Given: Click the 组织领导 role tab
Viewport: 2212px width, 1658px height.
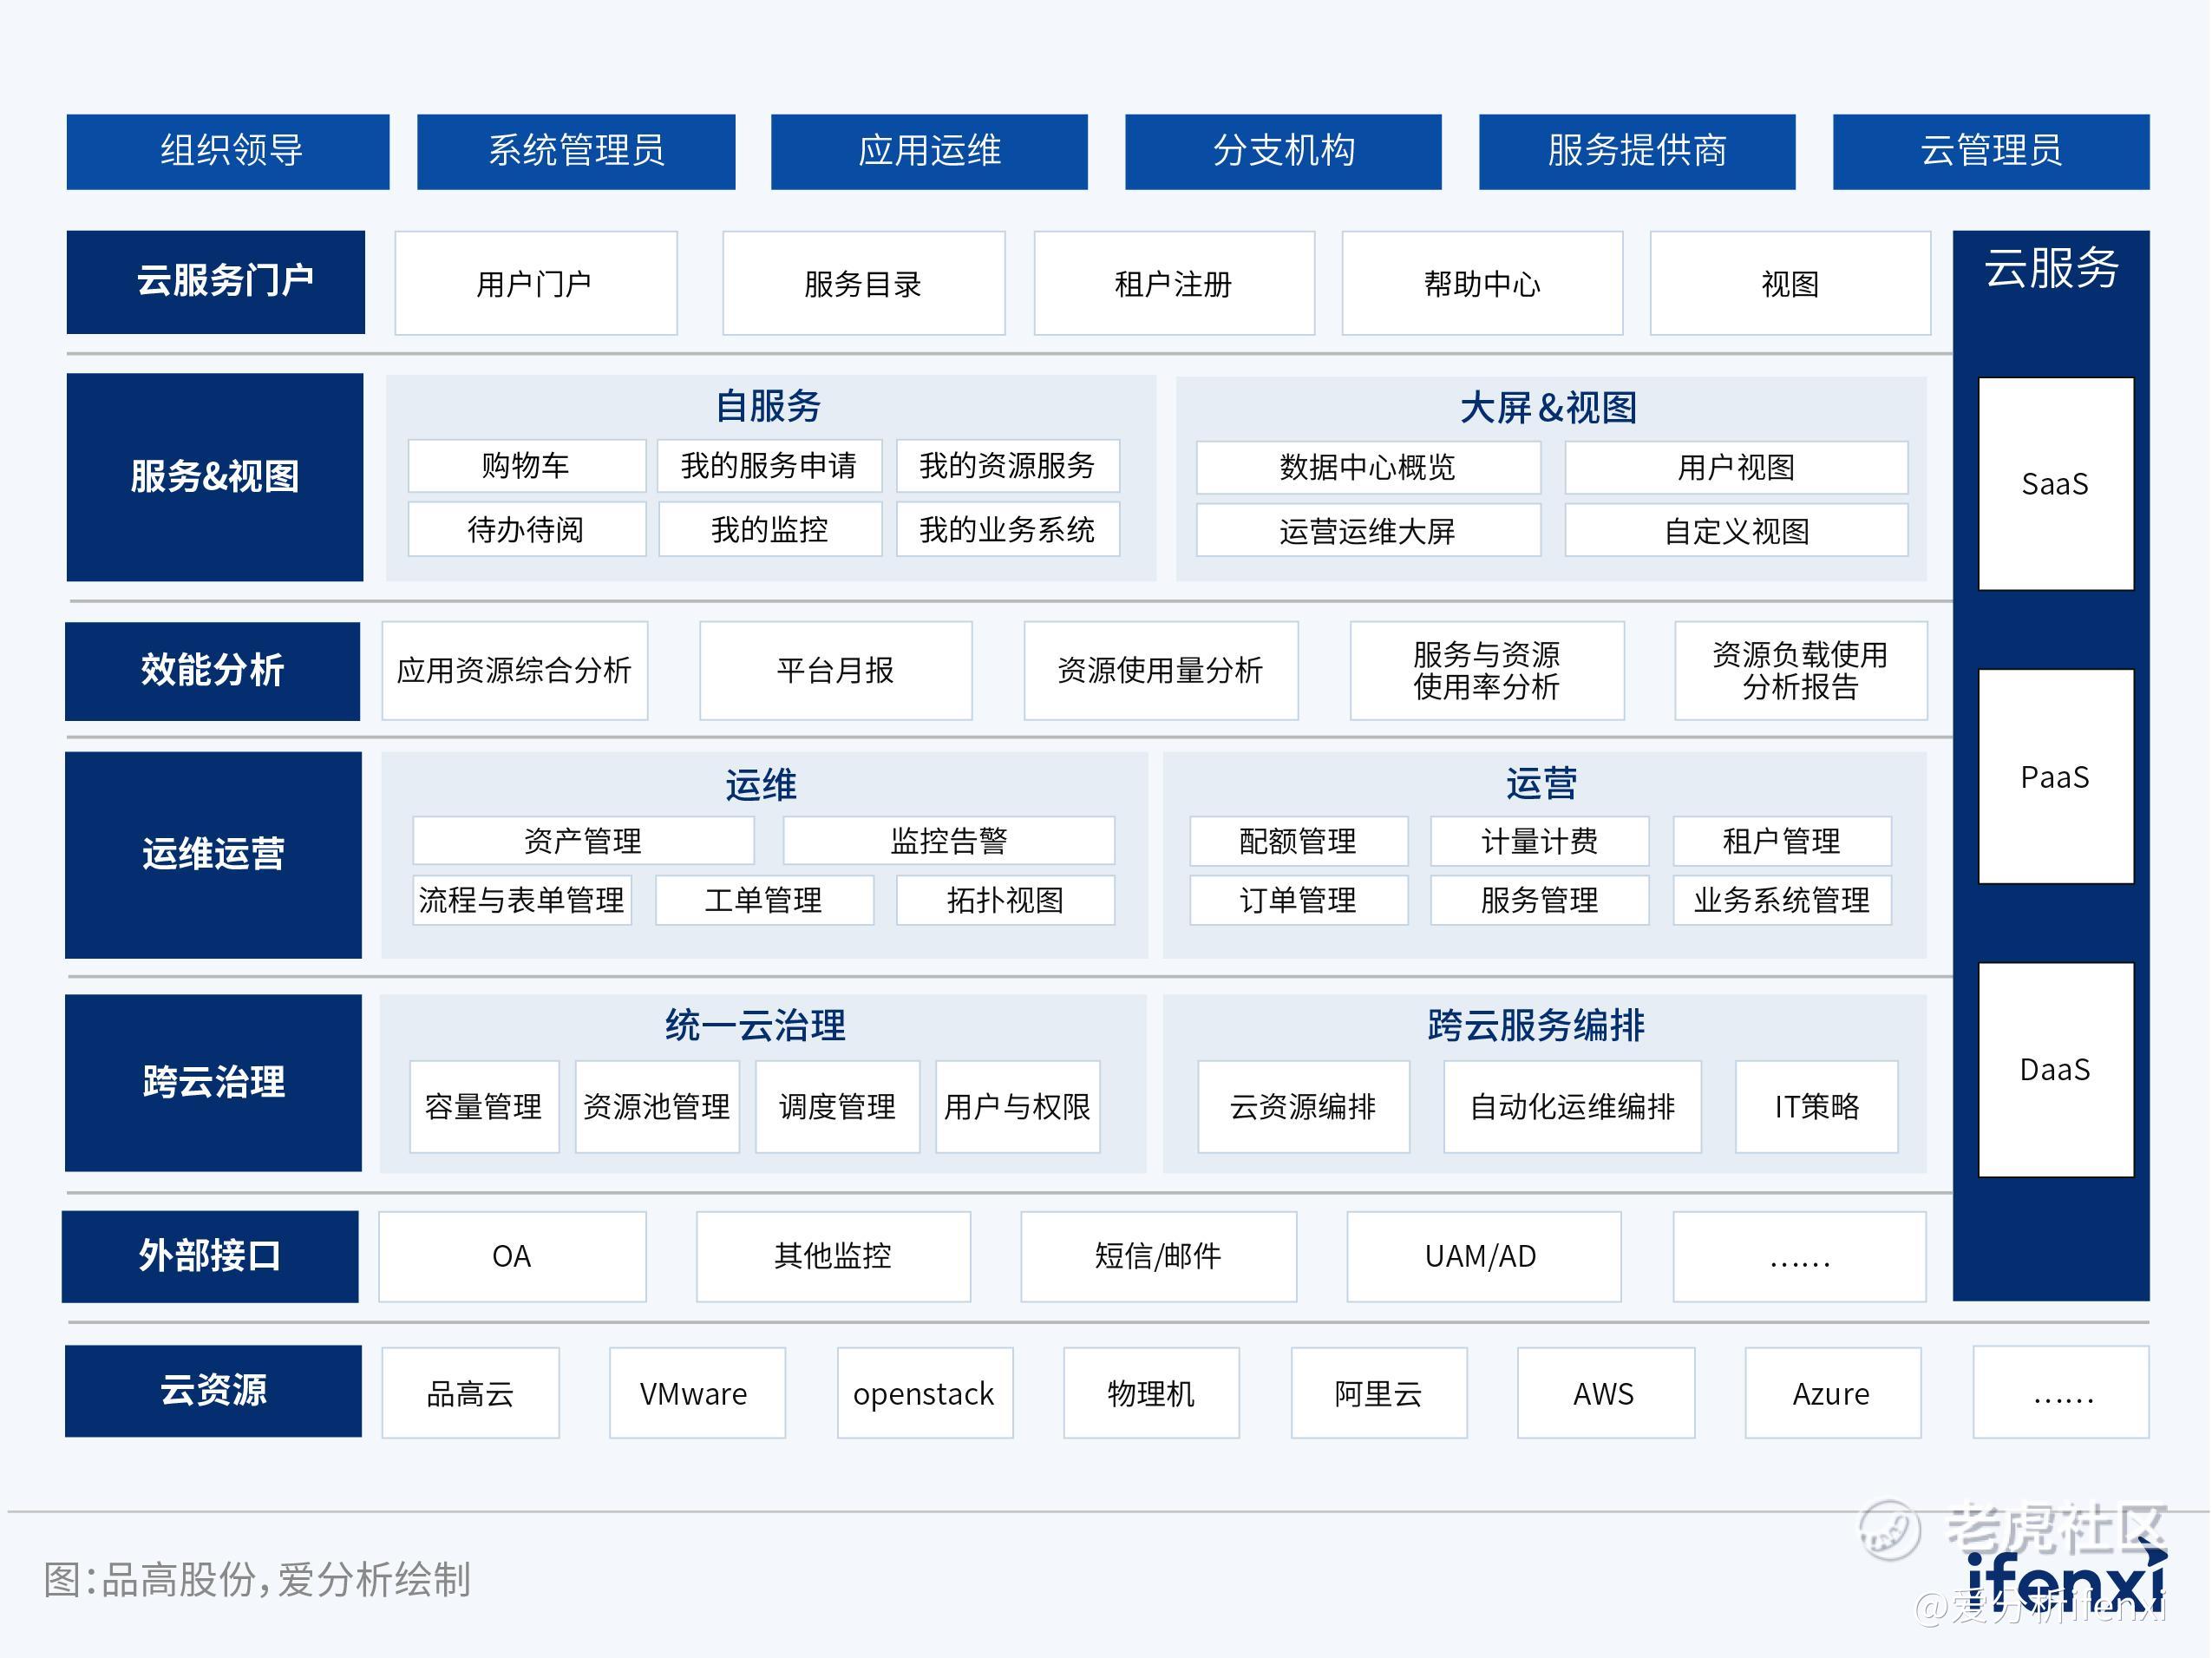Looking at the screenshot, I should 228,151.
